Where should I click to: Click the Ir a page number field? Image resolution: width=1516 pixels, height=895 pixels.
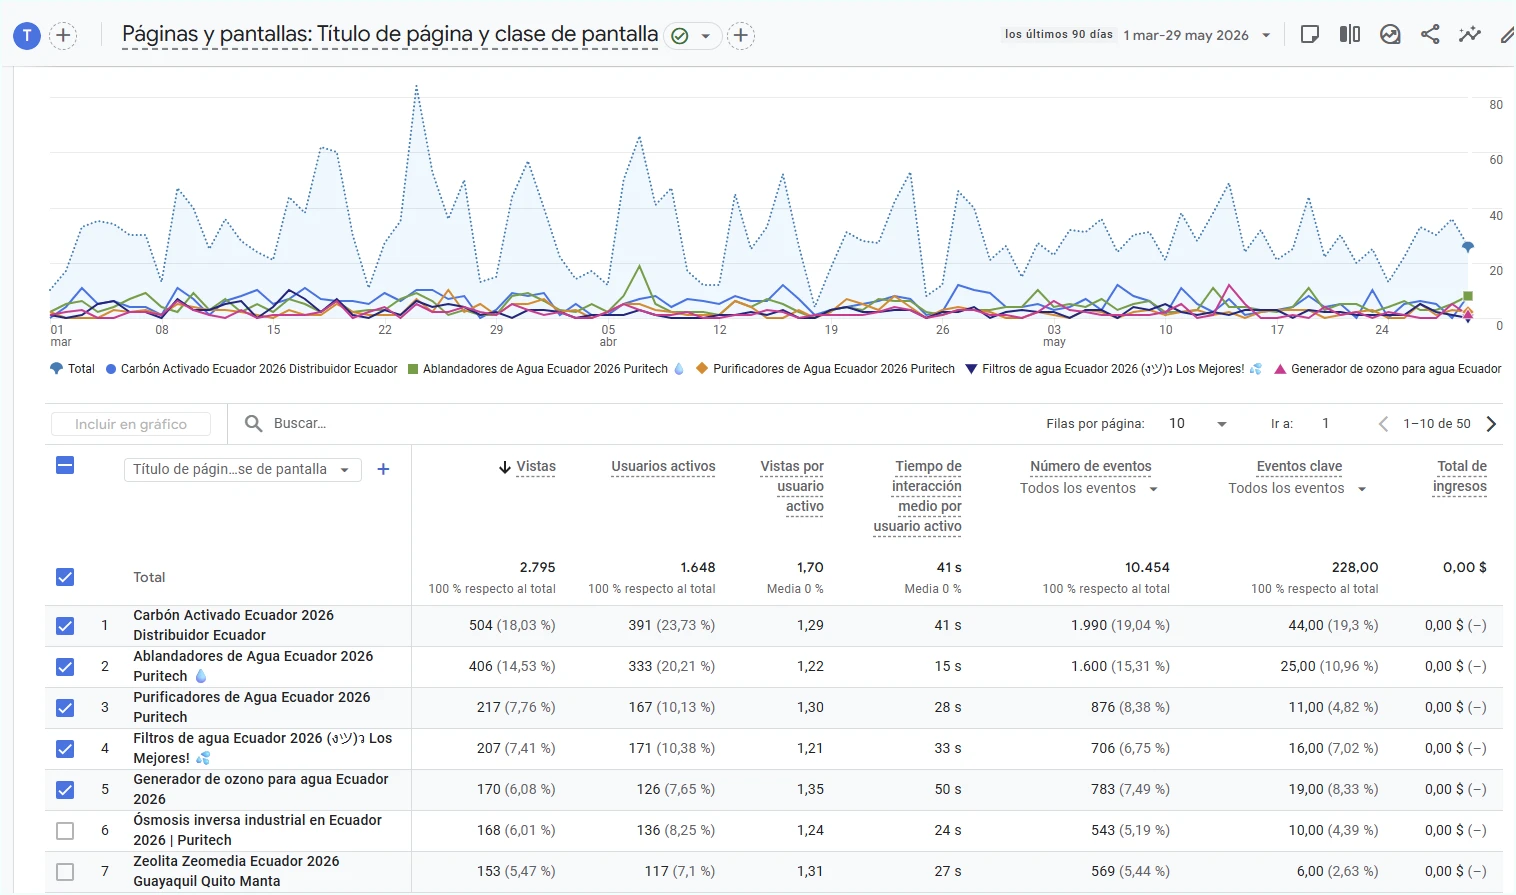(x=1327, y=424)
